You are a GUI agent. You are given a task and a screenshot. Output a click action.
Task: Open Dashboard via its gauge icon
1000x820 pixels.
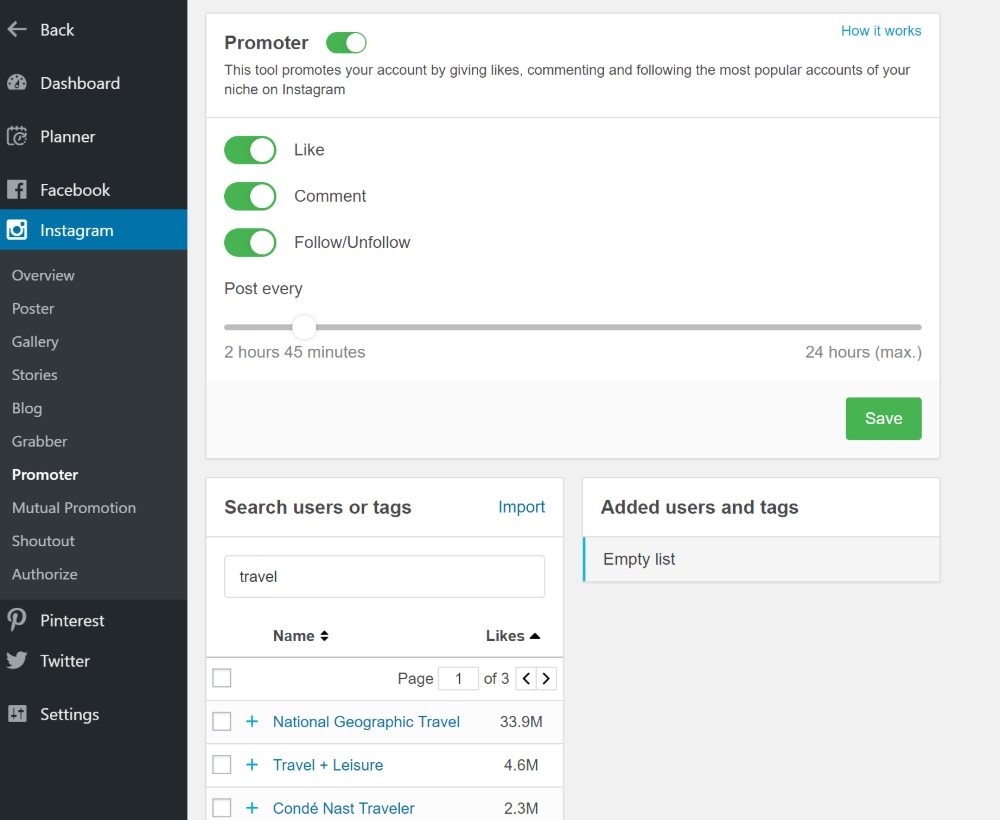[x=17, y=83]
